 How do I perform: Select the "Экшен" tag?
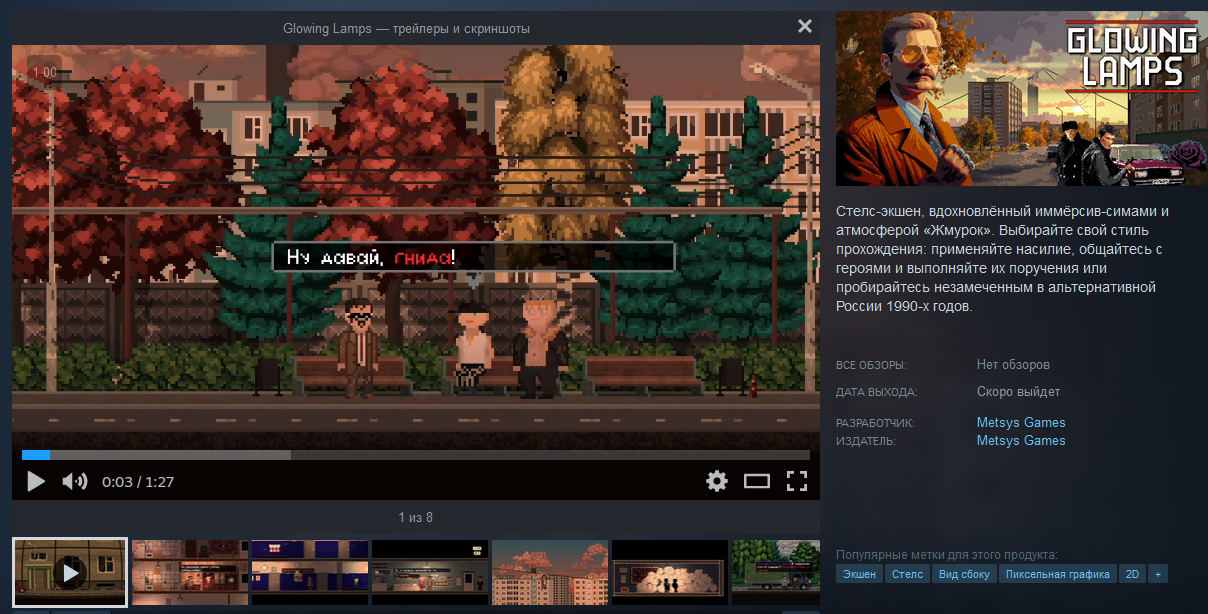click(x=859, y=574)
